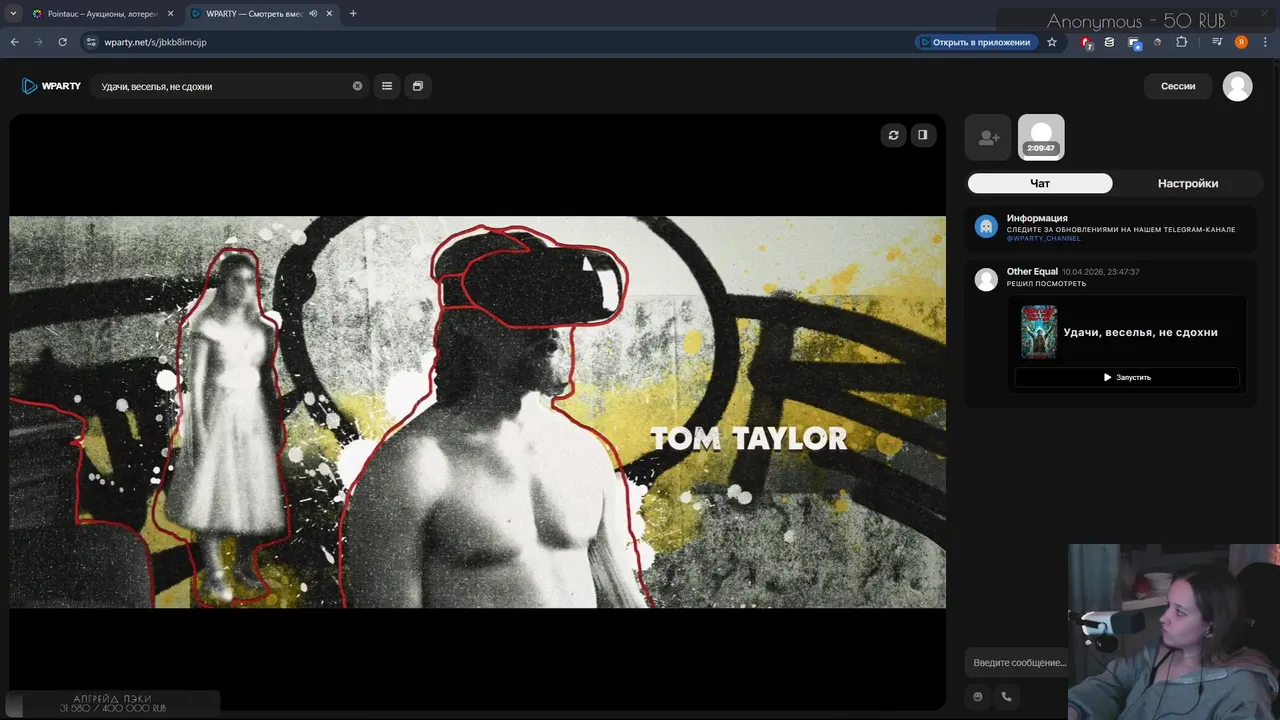
Task: Go back with the browser back arrow
Action: (x=14, y=42)
